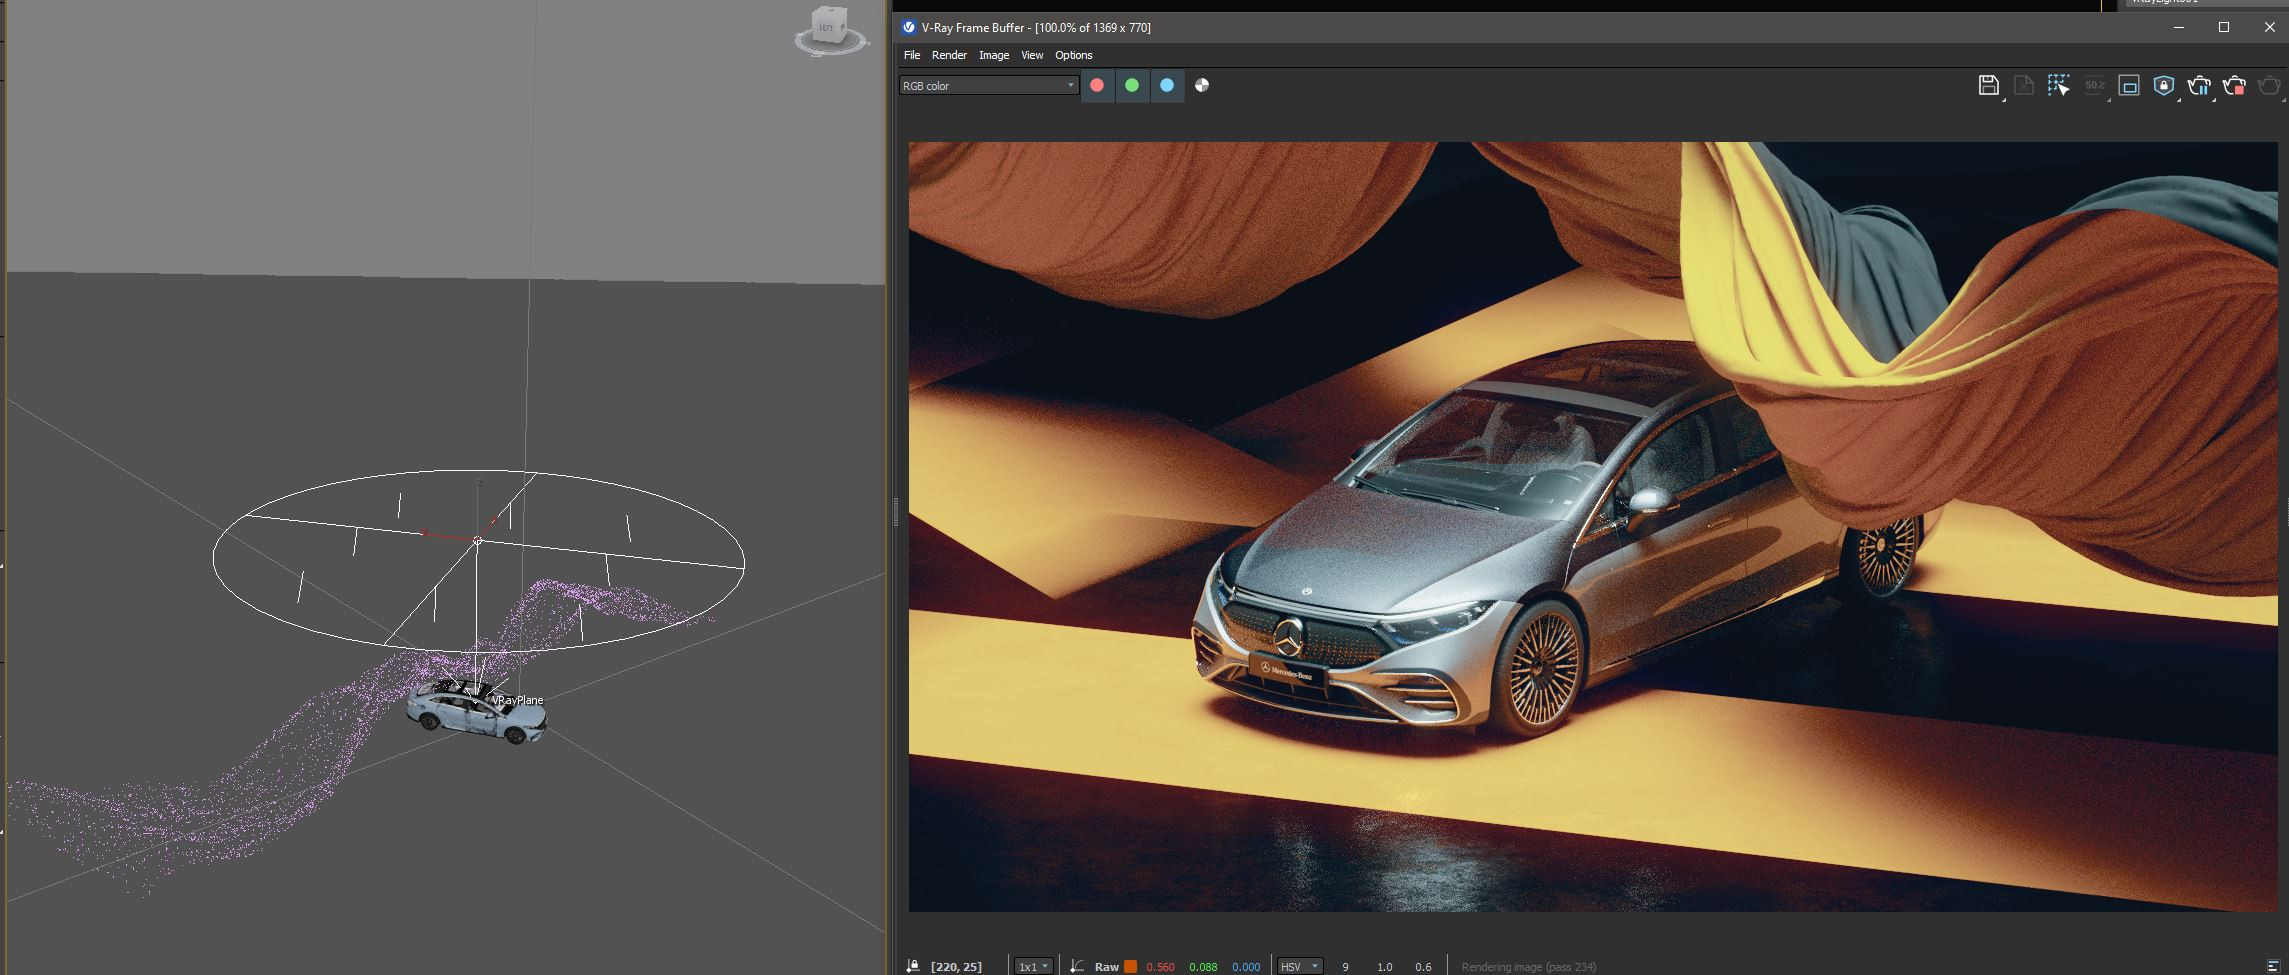This screenshot has width=2289, height=975.
Task: Pause rendering with the teapot pause icon
Action: point(2199,86)
